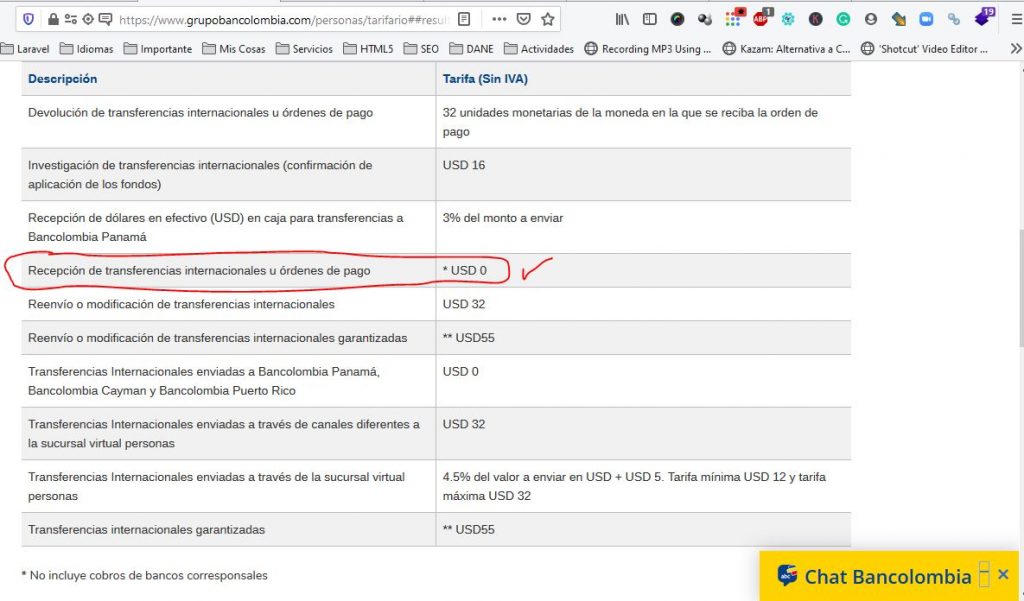Viewport: 1024px width, 601px height.
Task: Click 'Recepción de dólares en efectivo' row text
Action: 216,227
